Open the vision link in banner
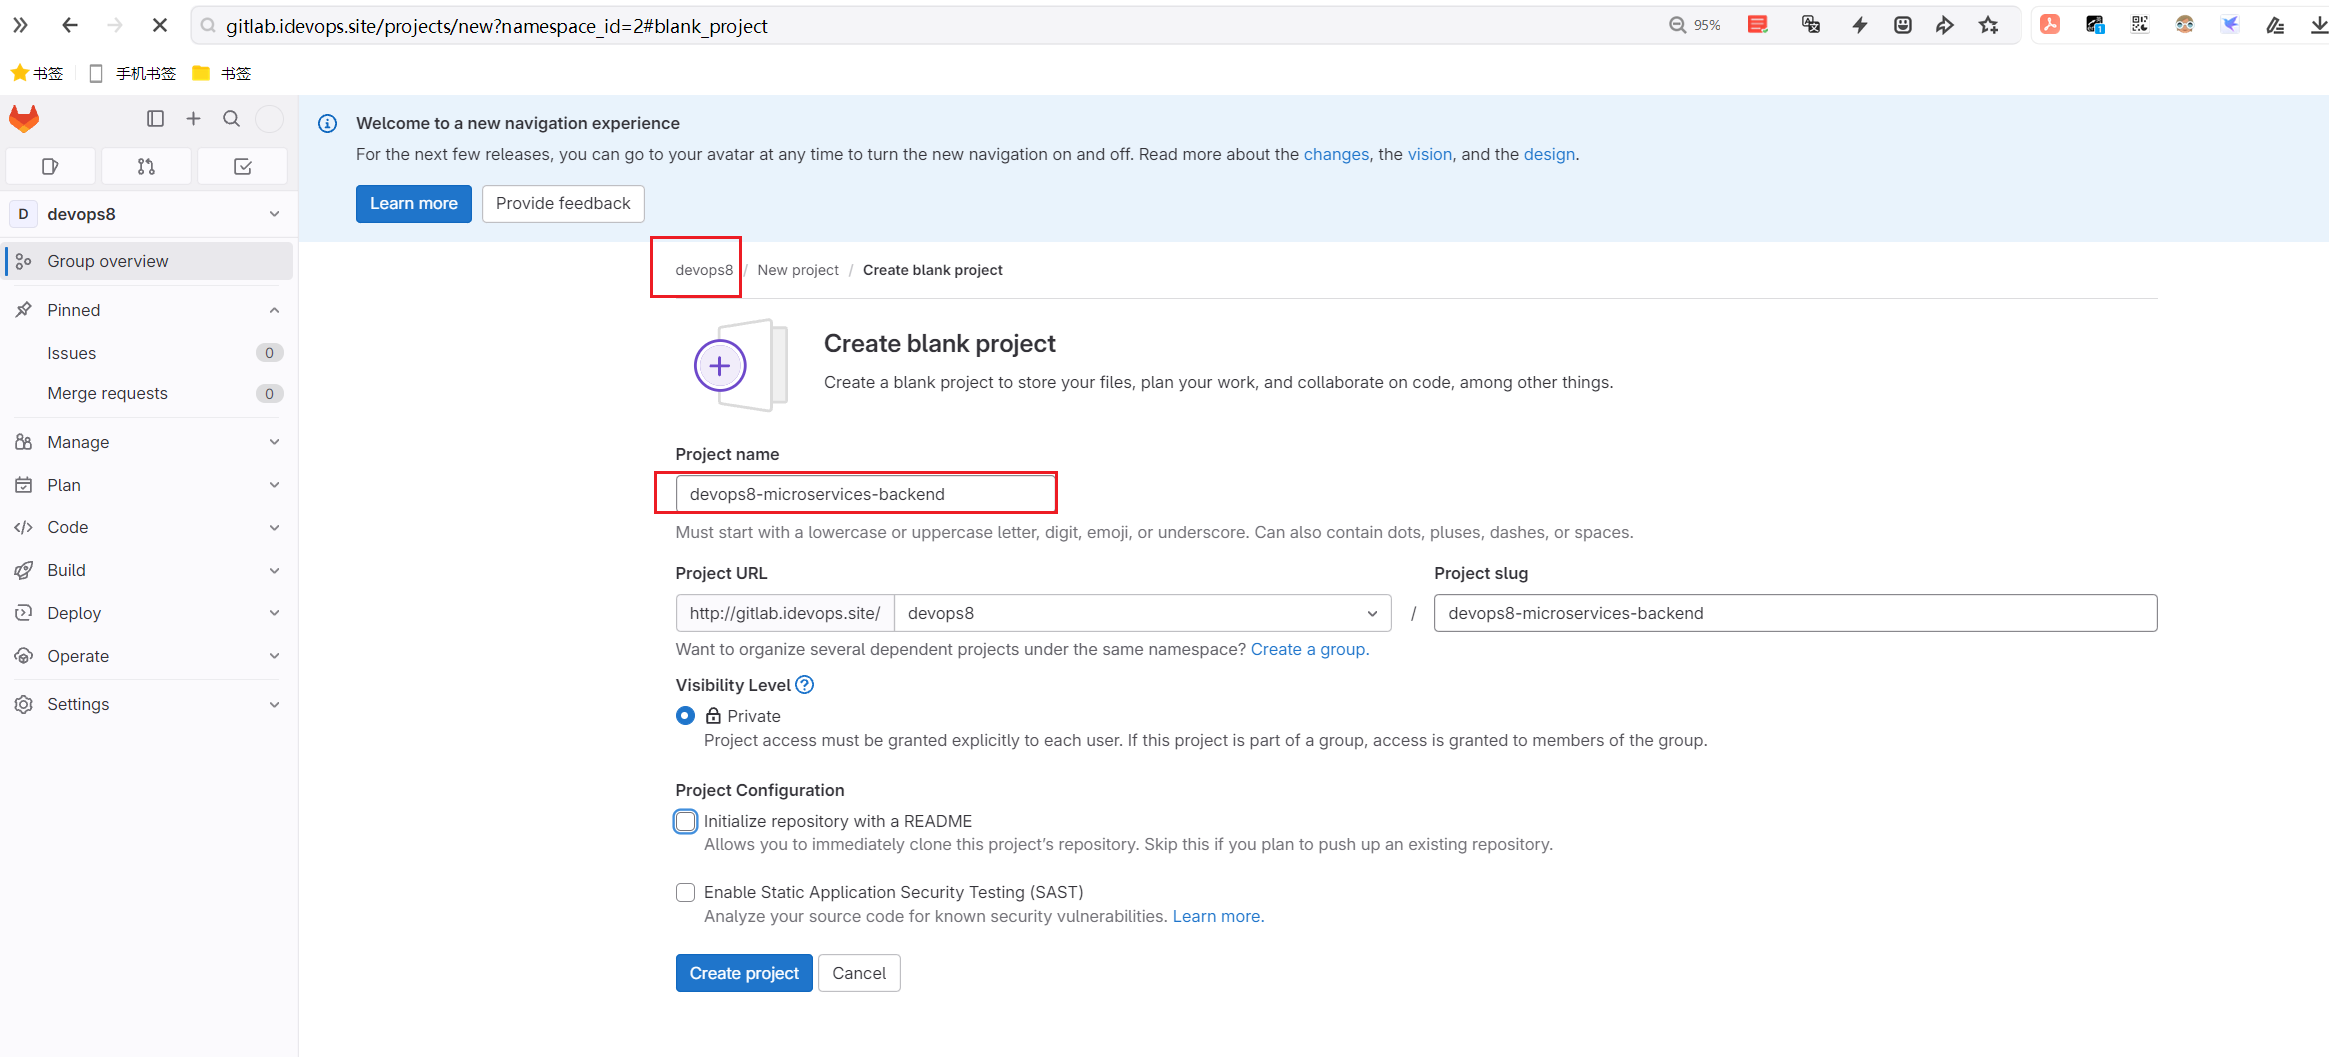The image size is (2329, 1057). (1430, 154)
